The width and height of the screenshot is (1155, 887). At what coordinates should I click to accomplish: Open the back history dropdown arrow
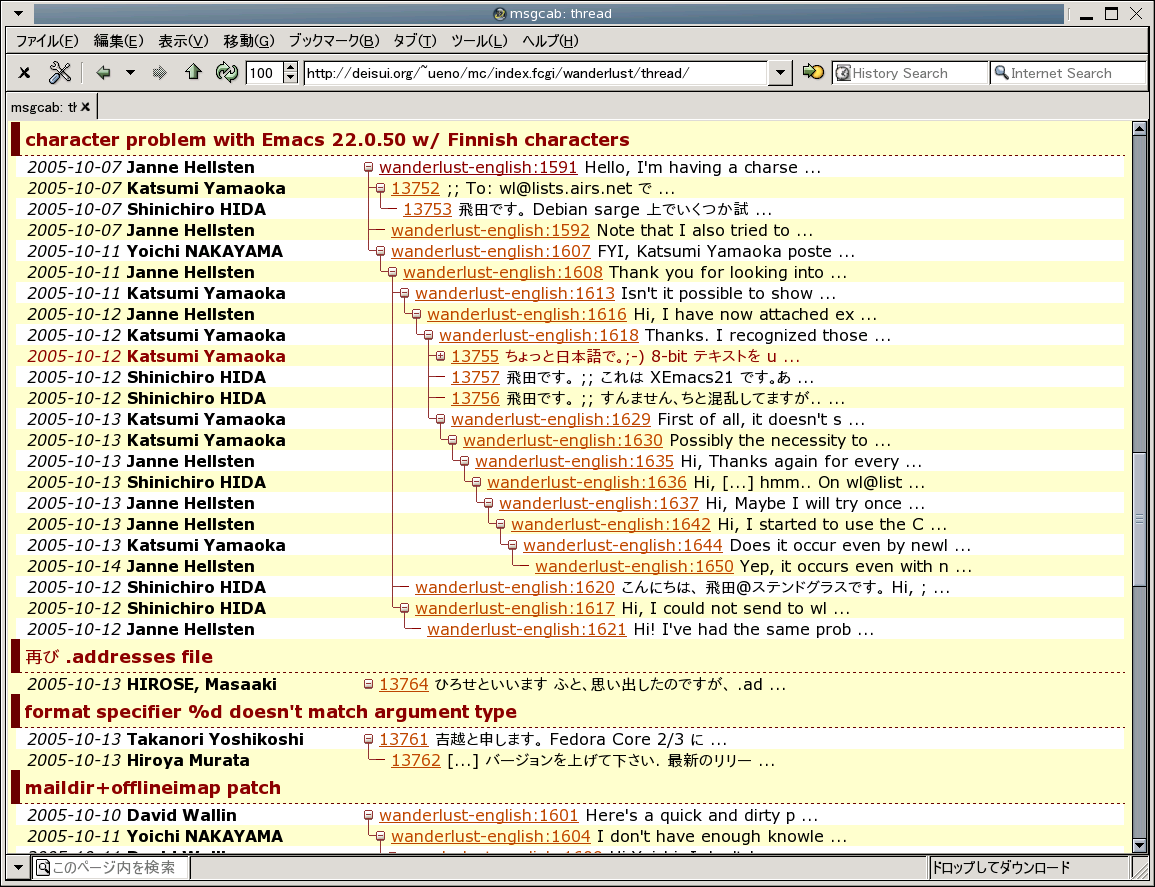[x=130, y=73]
